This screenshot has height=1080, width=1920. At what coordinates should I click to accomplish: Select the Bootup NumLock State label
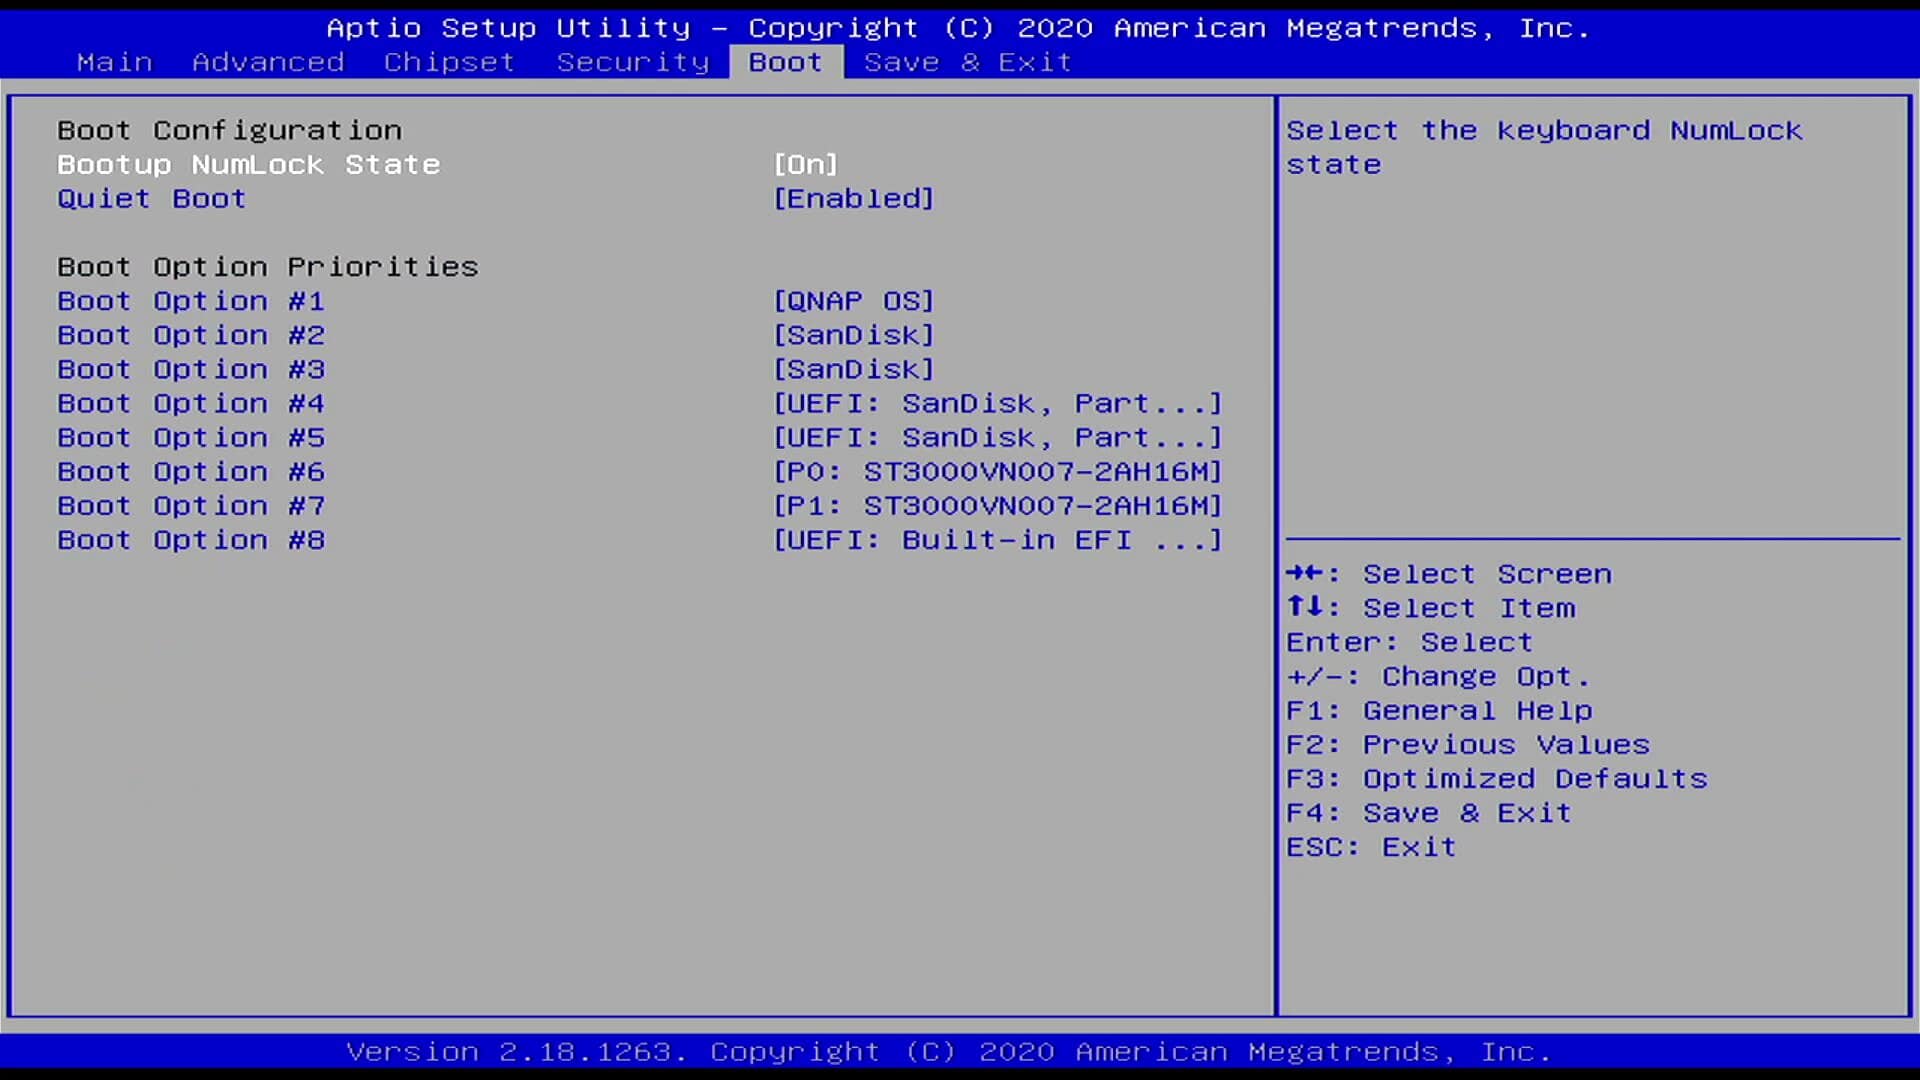pos(248,164)
